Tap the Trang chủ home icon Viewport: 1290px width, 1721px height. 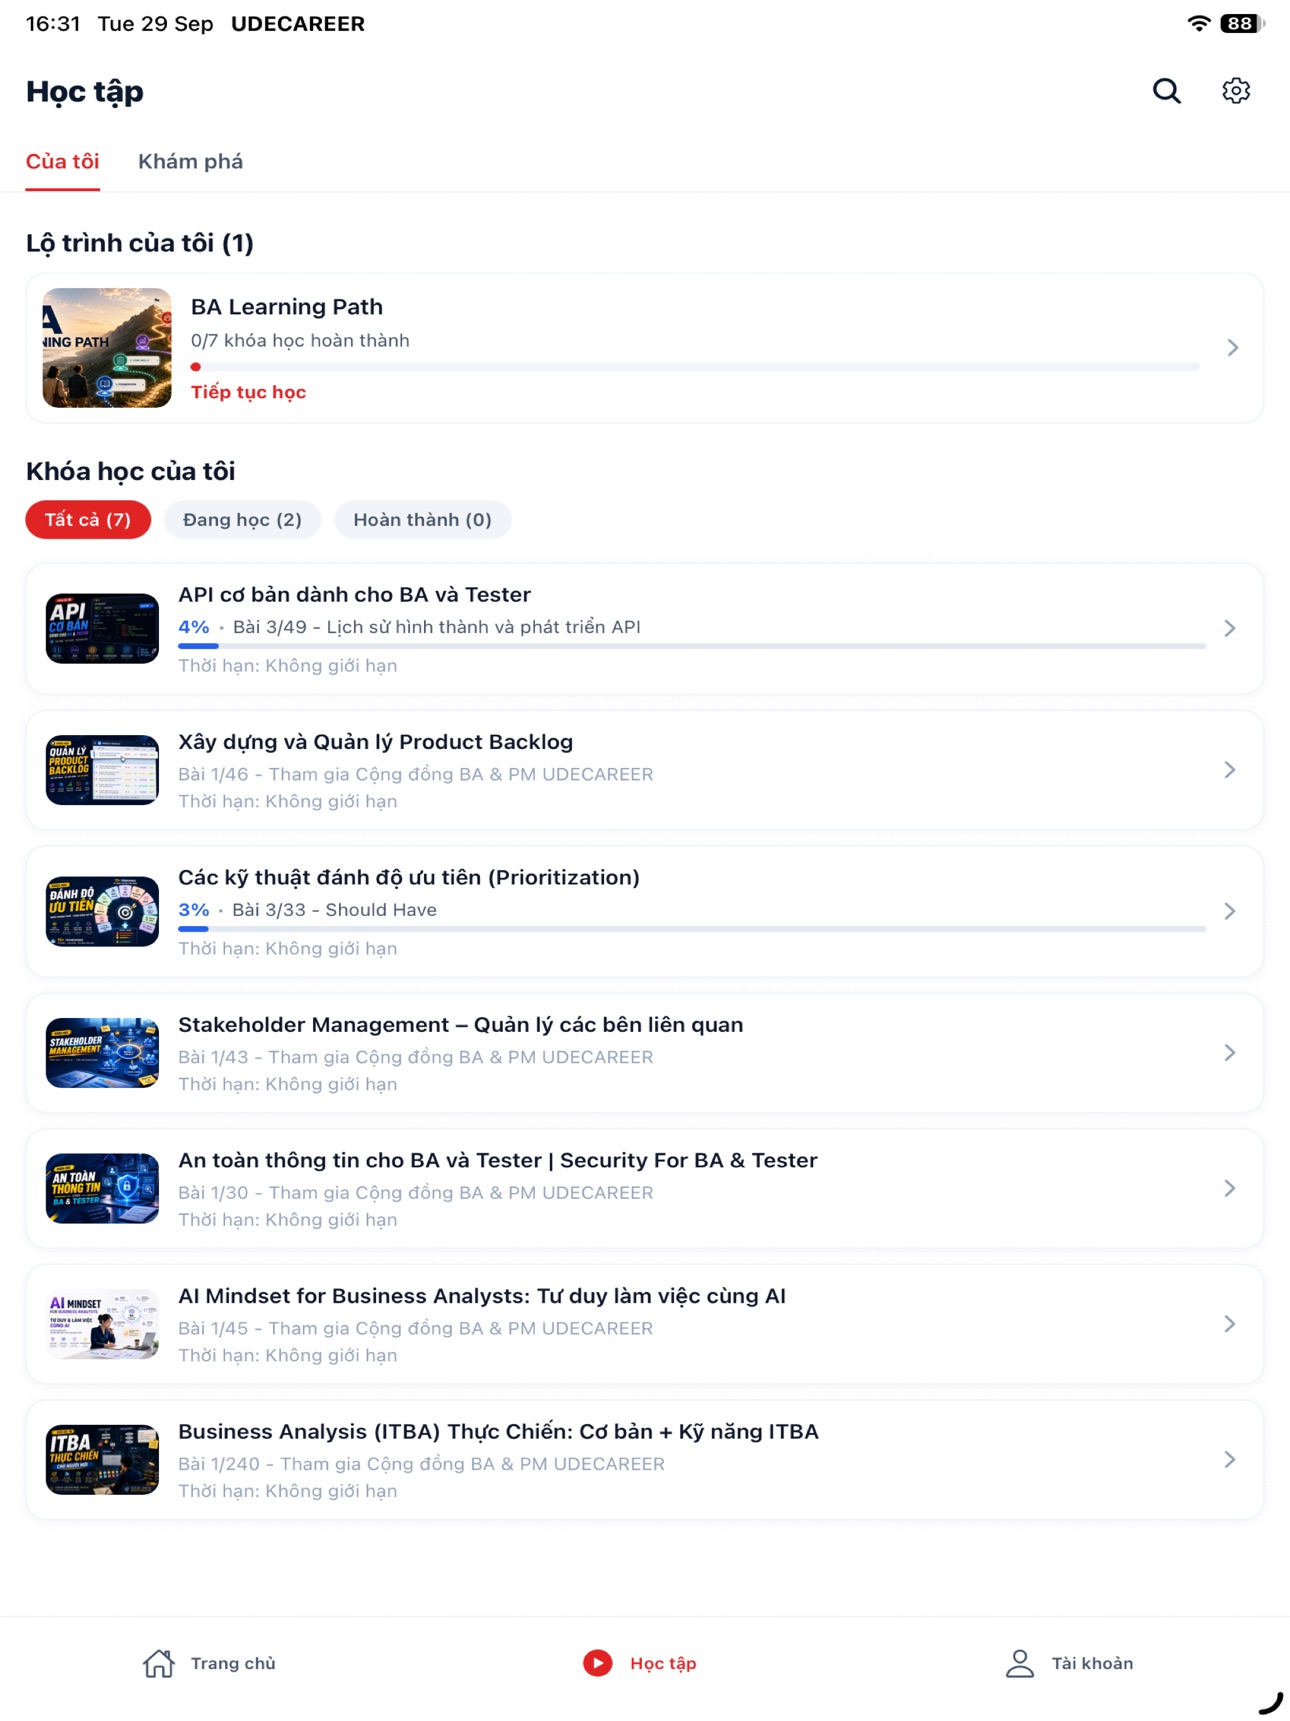[159, 1663]
